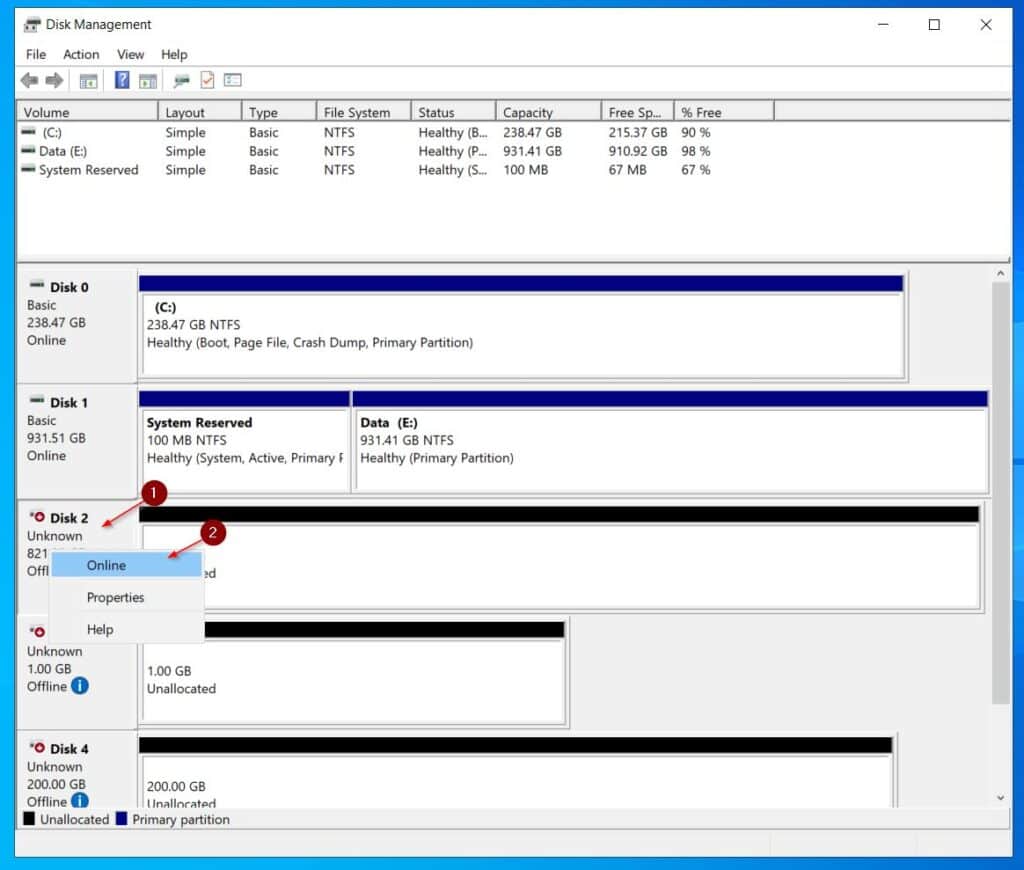Viewport: 1024px width, 870px height.
Task: Select the Data (E:) volume name in the list
Action: pyautogui.click(x=63, y=151)
